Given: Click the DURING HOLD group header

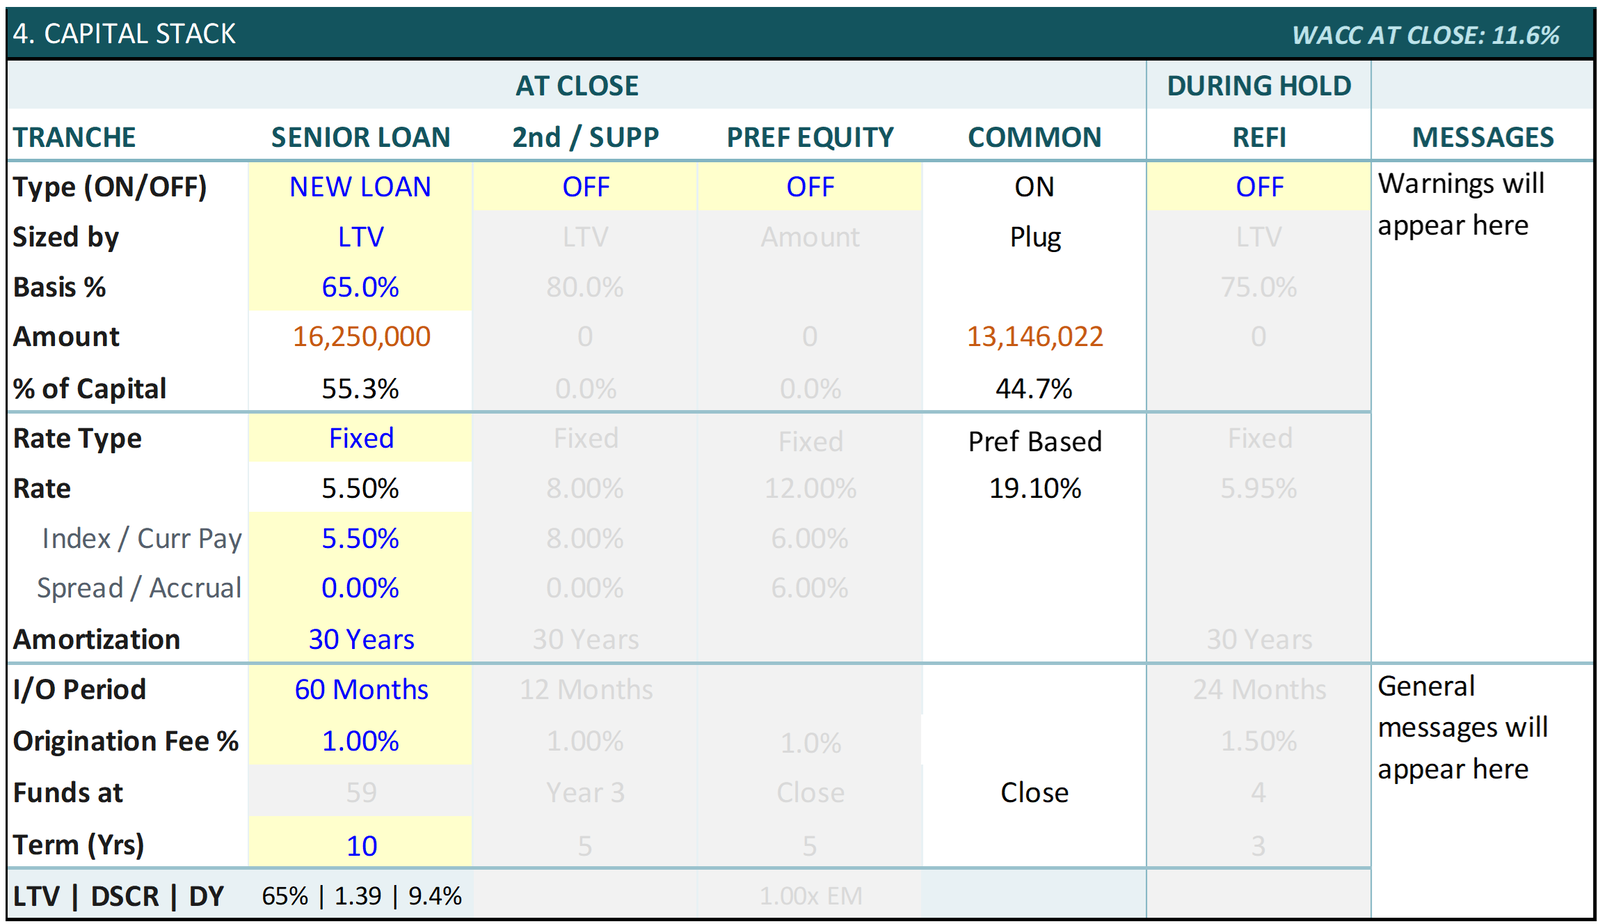Looking at the screenshot, I should [x=1259, y=86].
